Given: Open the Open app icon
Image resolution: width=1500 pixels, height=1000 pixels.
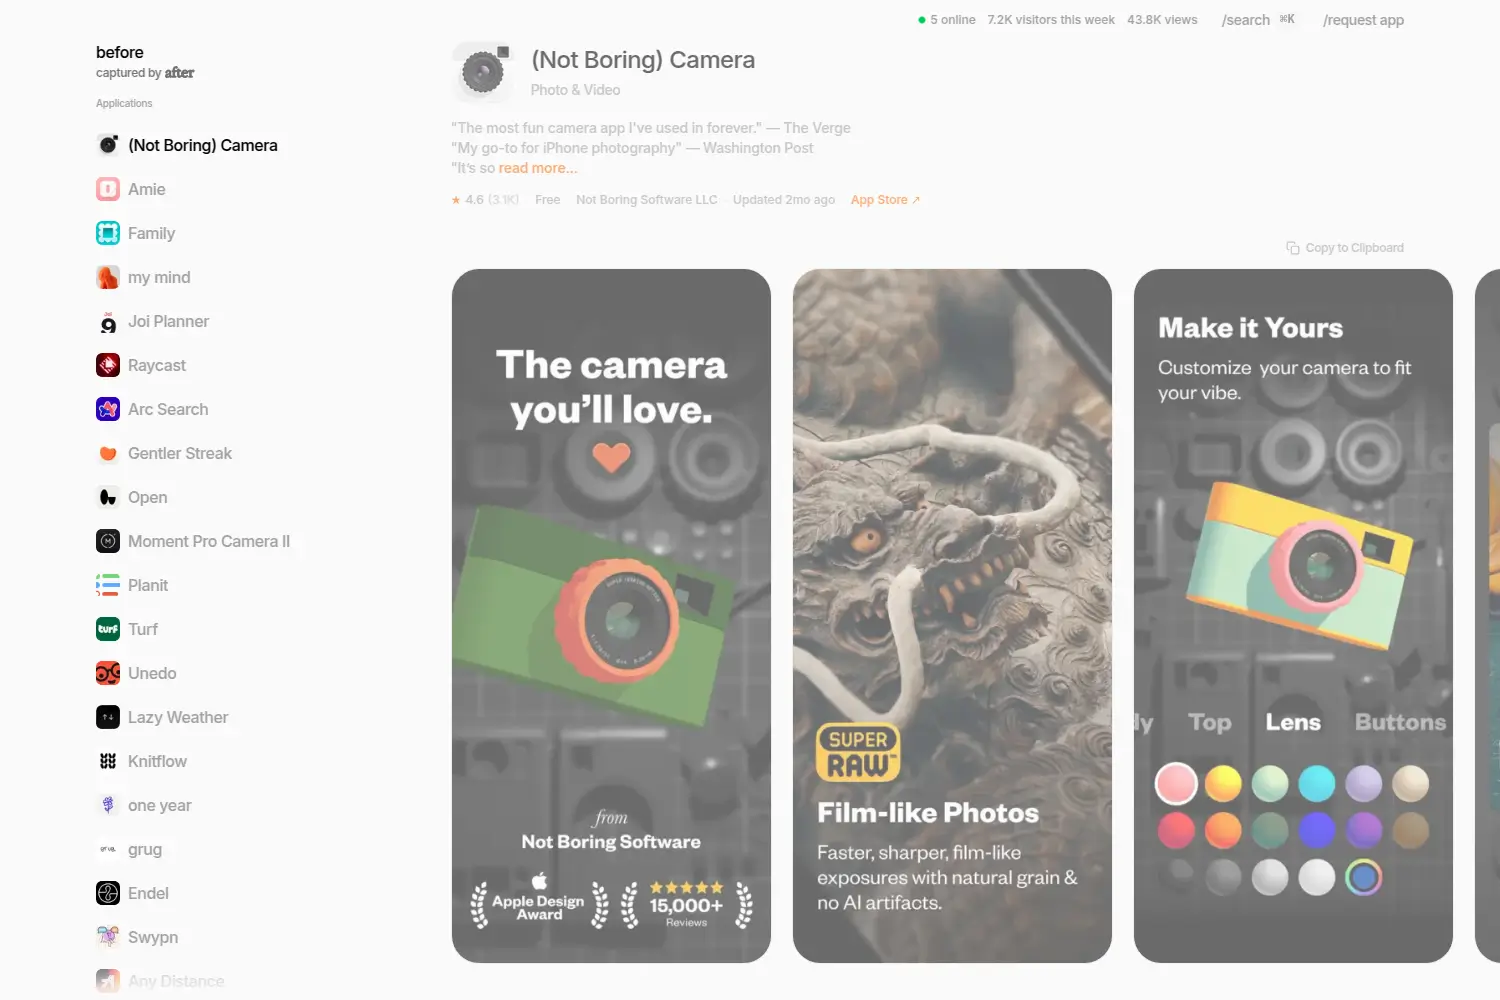Looking at the screenshot, I should pos(108,497).
